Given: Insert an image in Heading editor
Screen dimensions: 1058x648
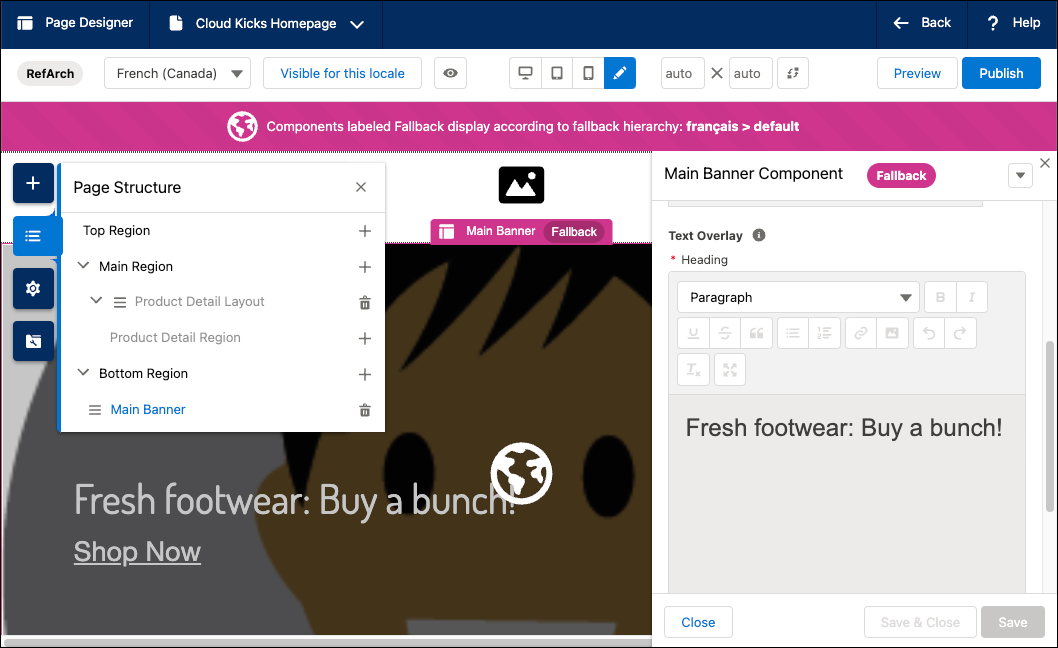Looking at the screenshot, I should coord(892,333).
